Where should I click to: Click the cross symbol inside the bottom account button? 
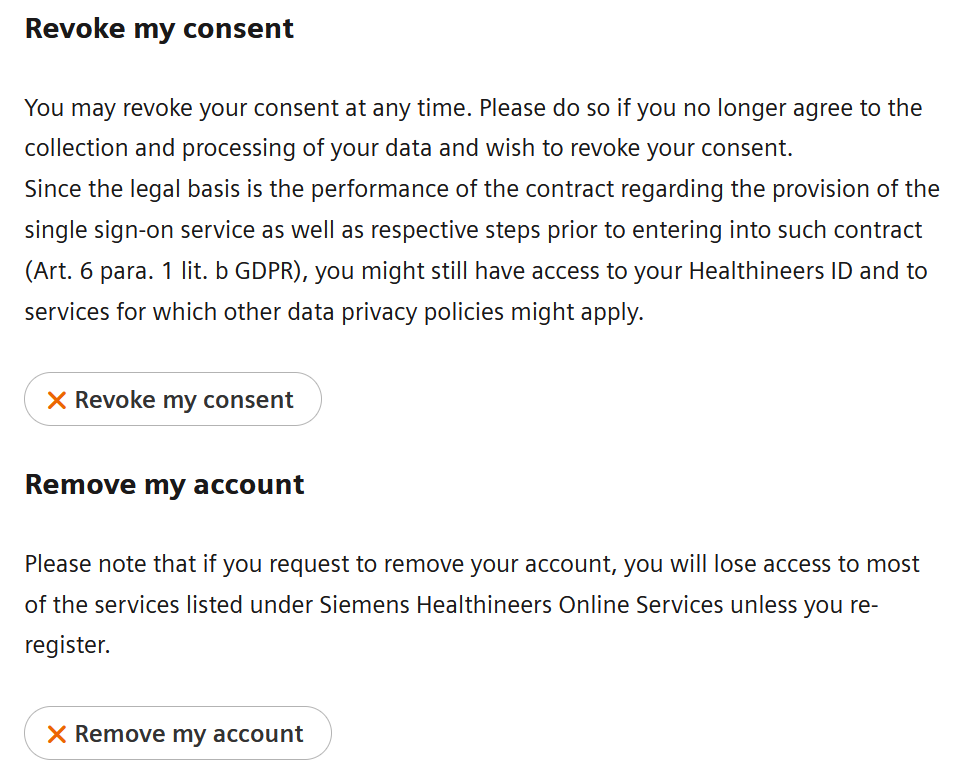pyautogui.click(x=57, y=733)
